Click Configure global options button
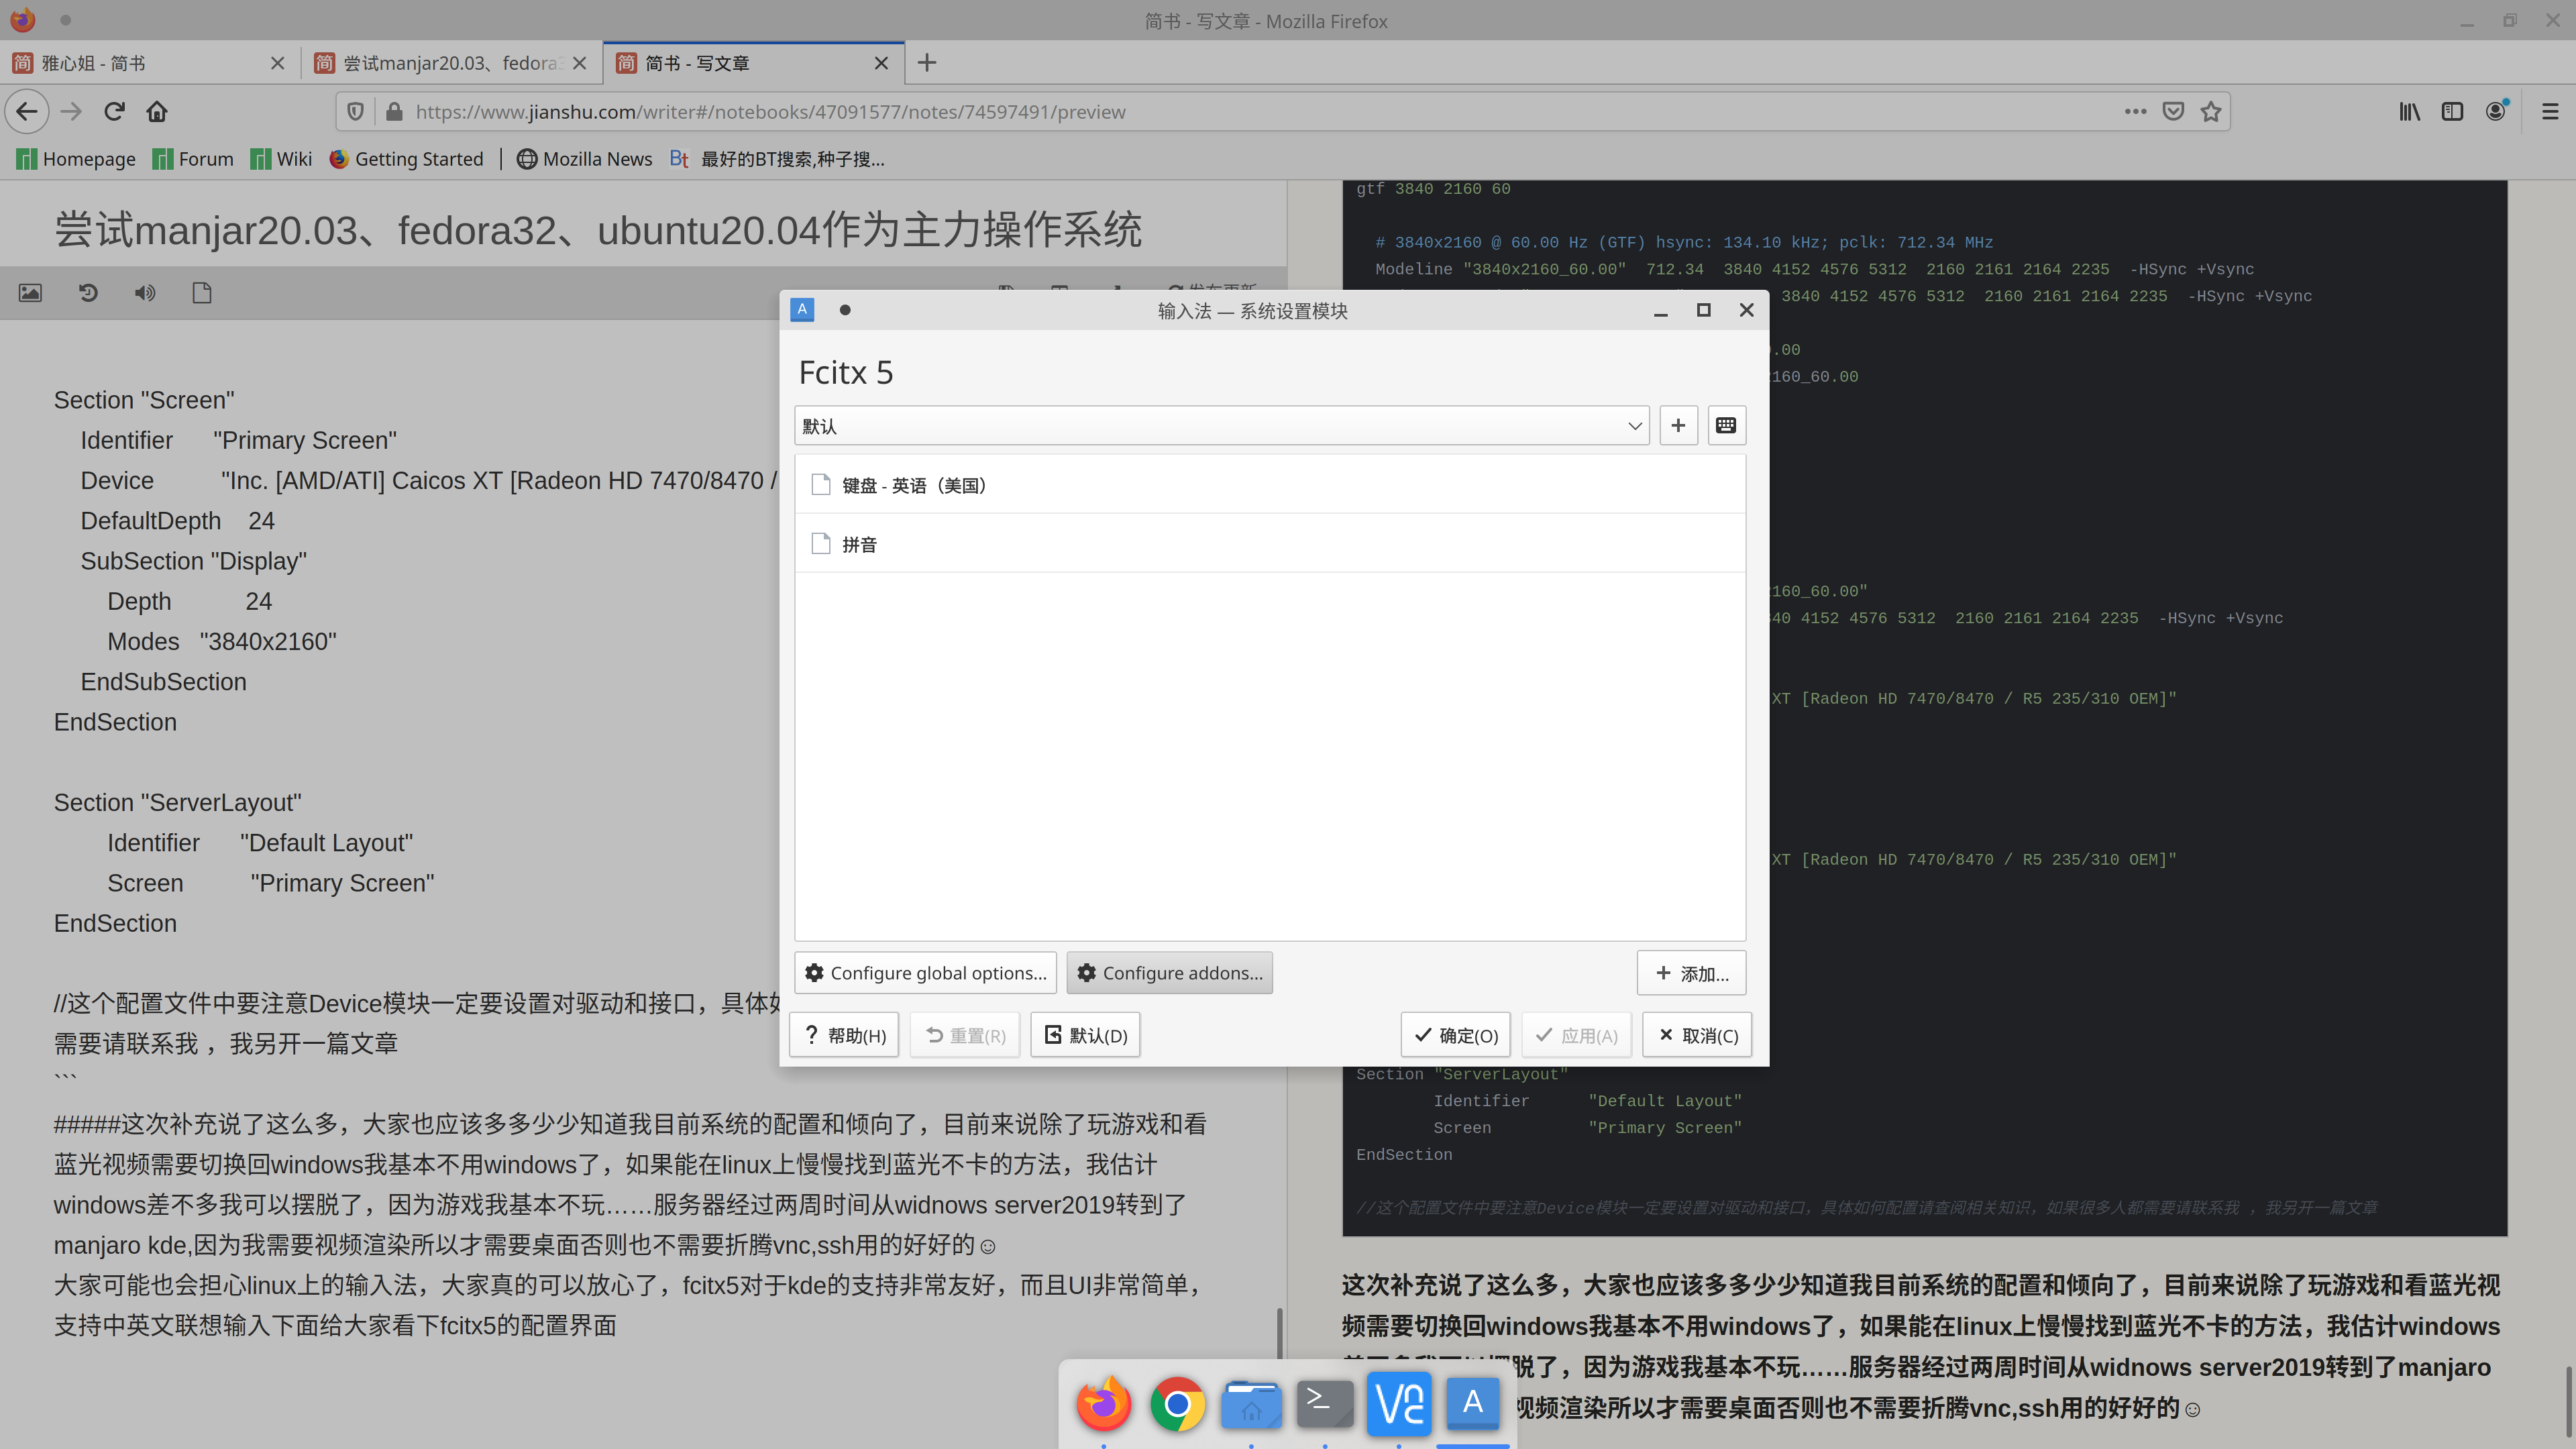Image resolution: width=2576 pixels, height=1449 pixels. pyautogui.click(x=925, y=973)
